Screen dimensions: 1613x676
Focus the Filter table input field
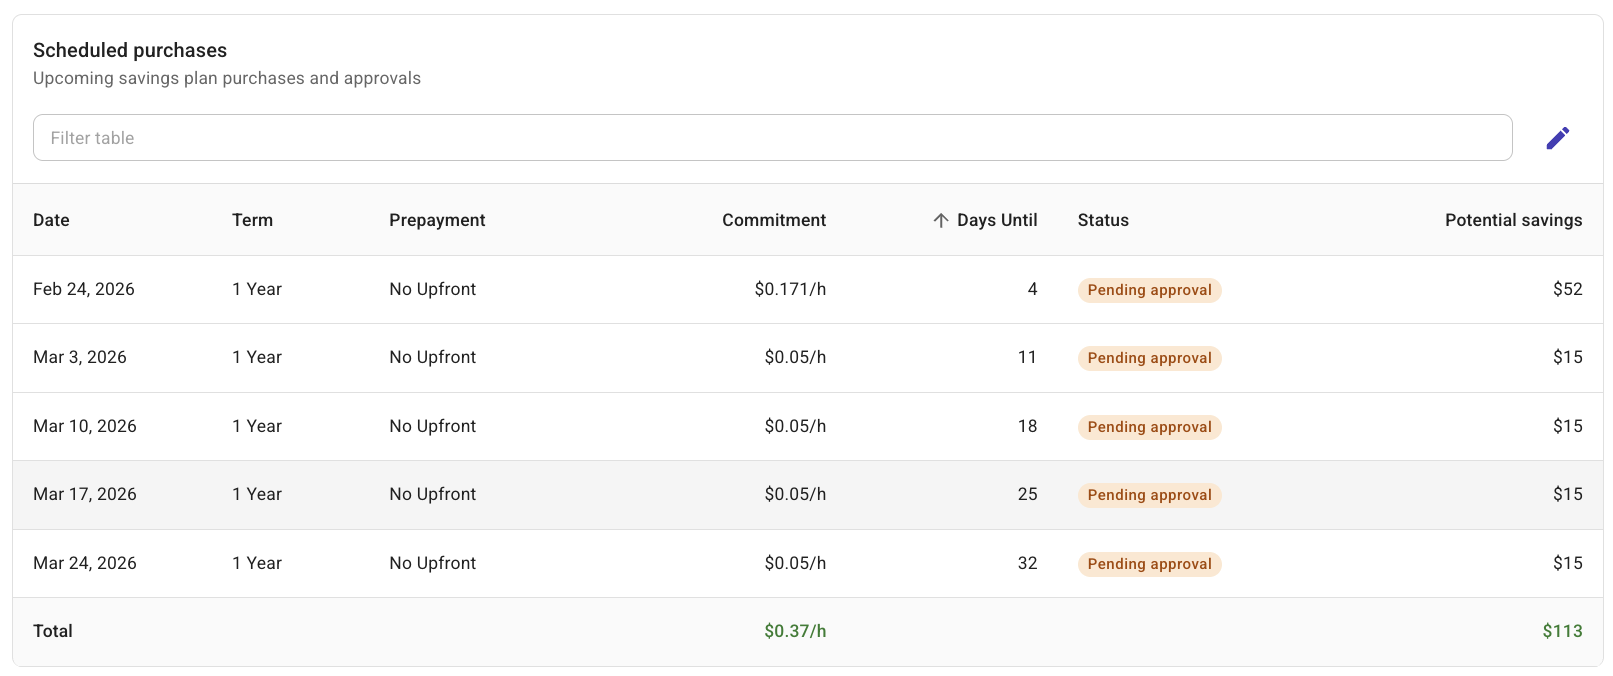[771, 138]
